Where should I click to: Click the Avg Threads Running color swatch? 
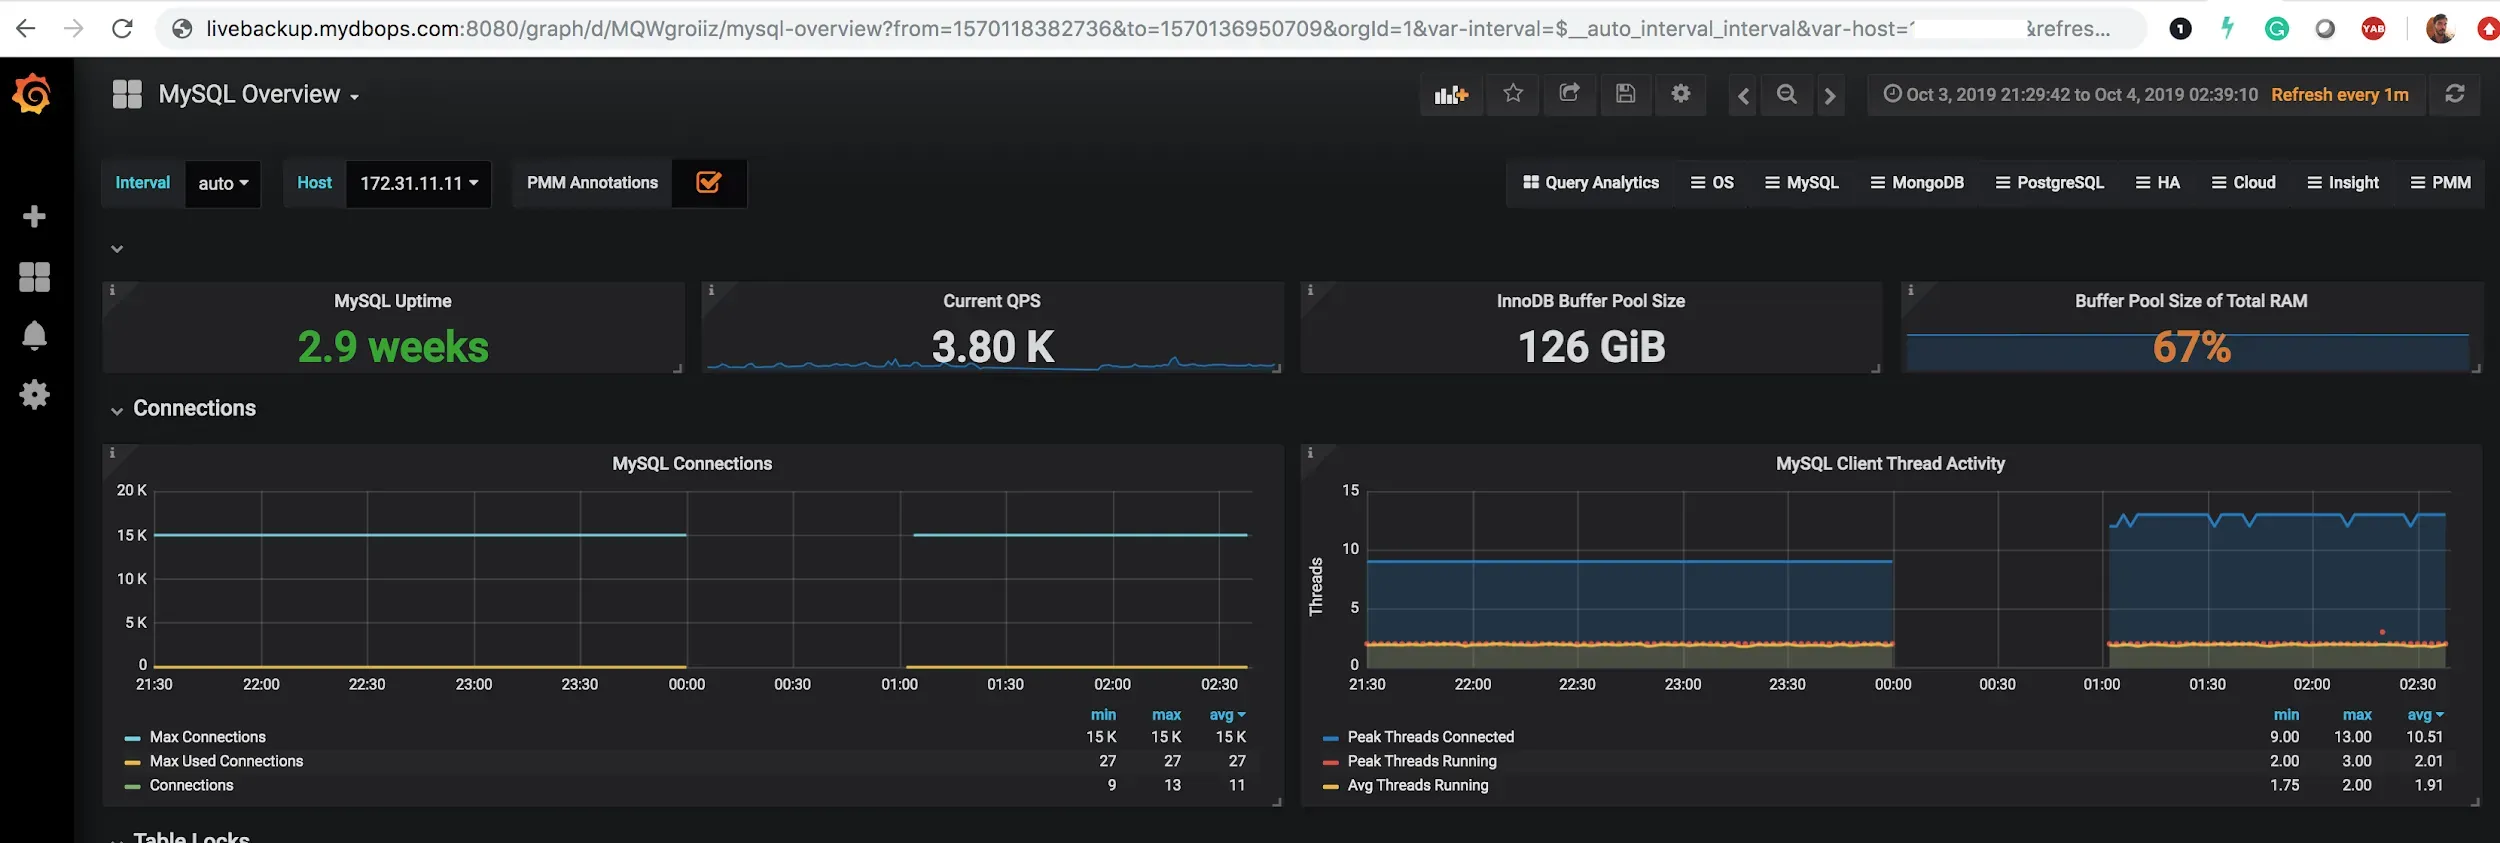pos(1330,786)
